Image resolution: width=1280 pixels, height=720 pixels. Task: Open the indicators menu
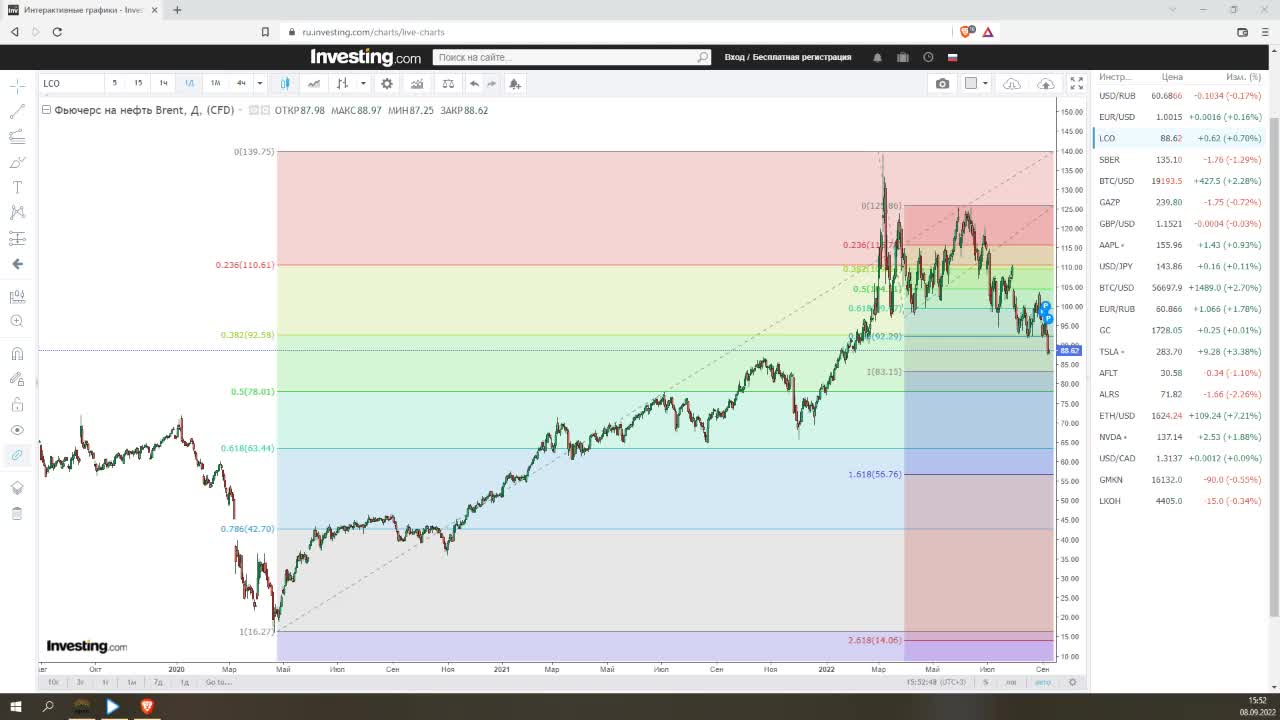(x=417, y=84)
